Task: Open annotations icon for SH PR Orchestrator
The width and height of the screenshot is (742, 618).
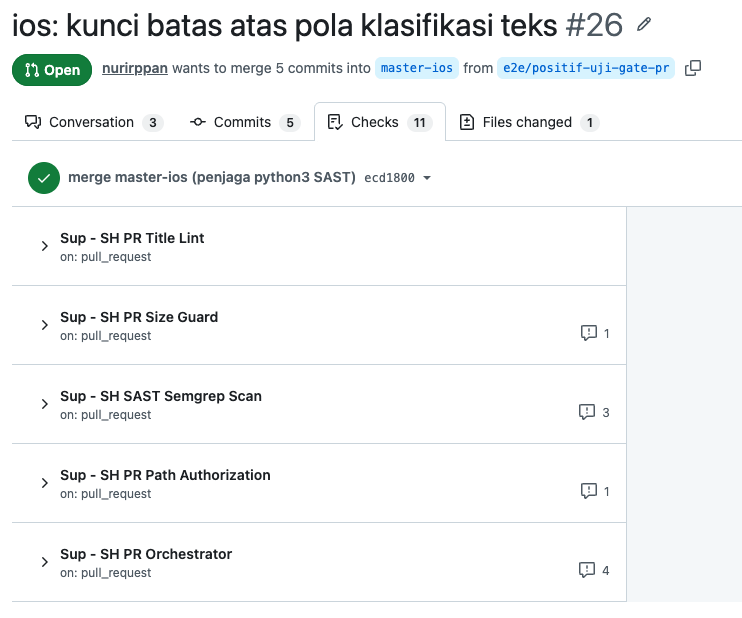Action: point(587,570)
